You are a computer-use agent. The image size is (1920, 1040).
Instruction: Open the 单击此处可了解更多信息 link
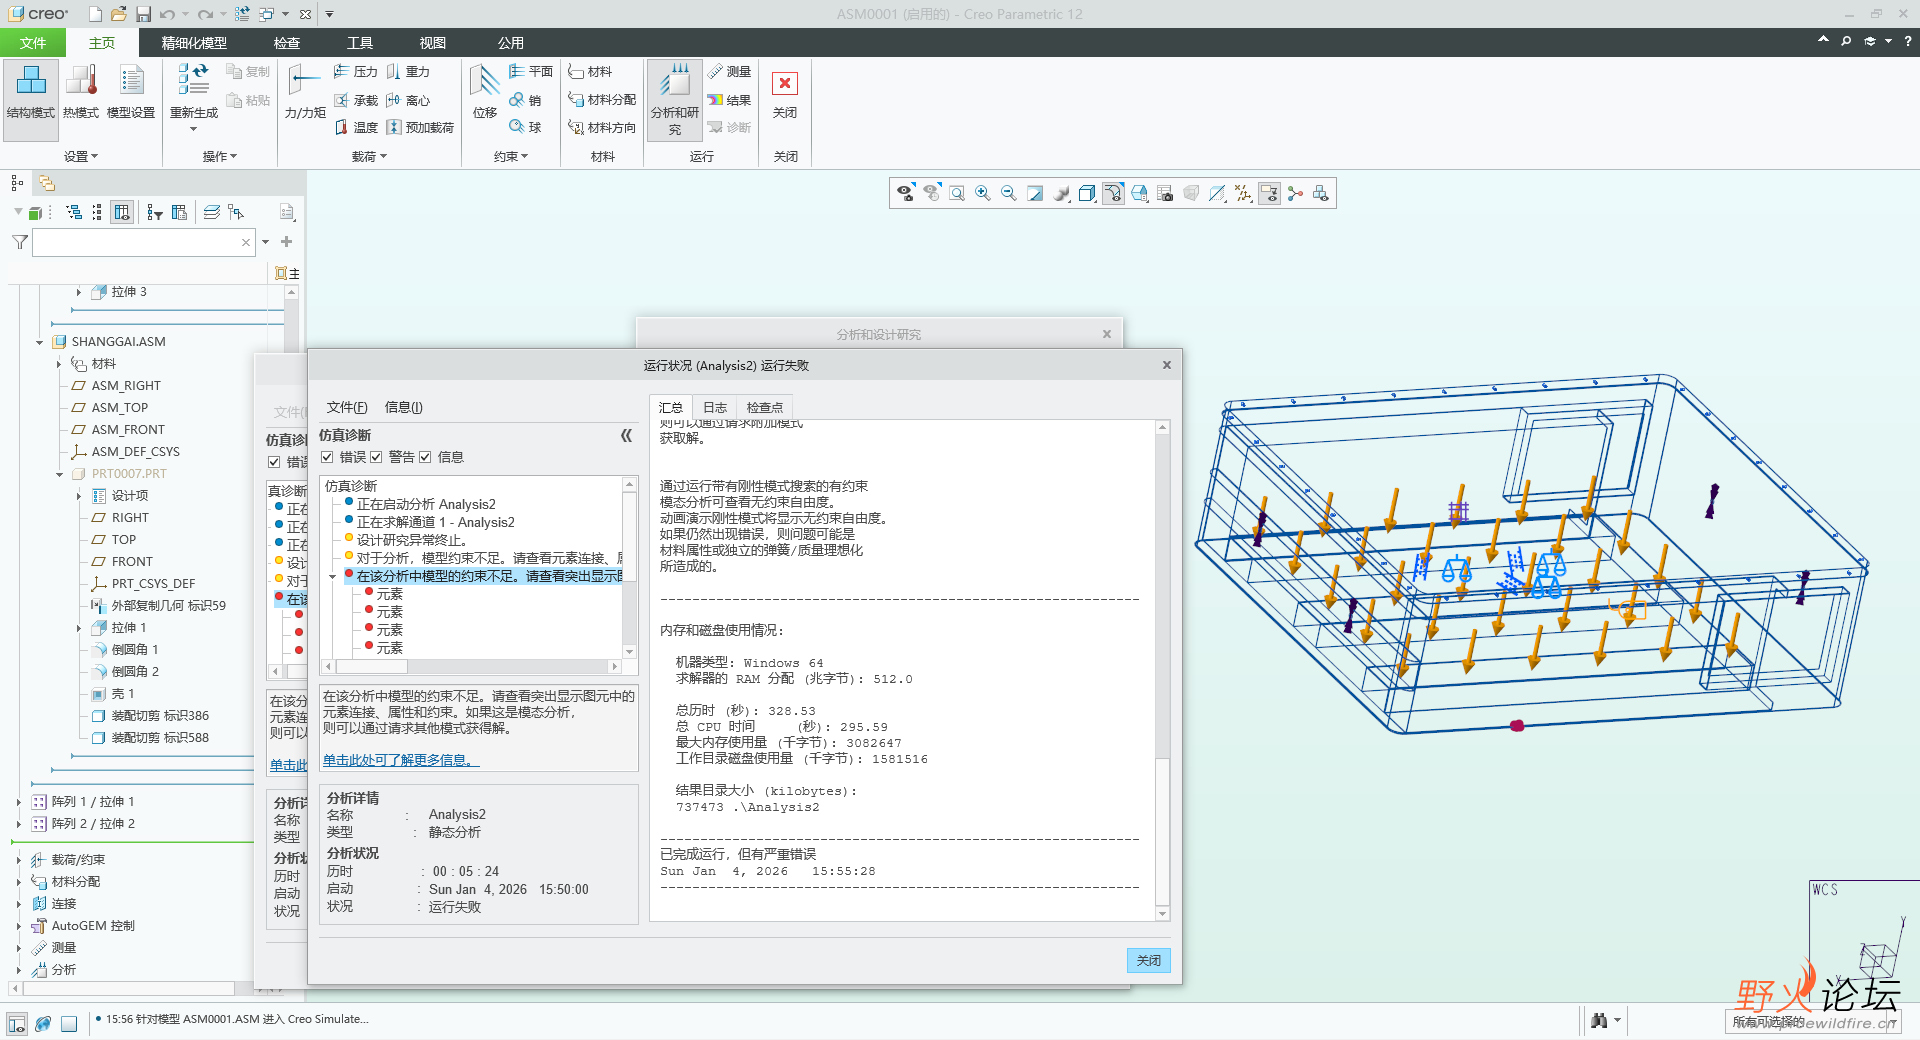click(x=400, y=760)
